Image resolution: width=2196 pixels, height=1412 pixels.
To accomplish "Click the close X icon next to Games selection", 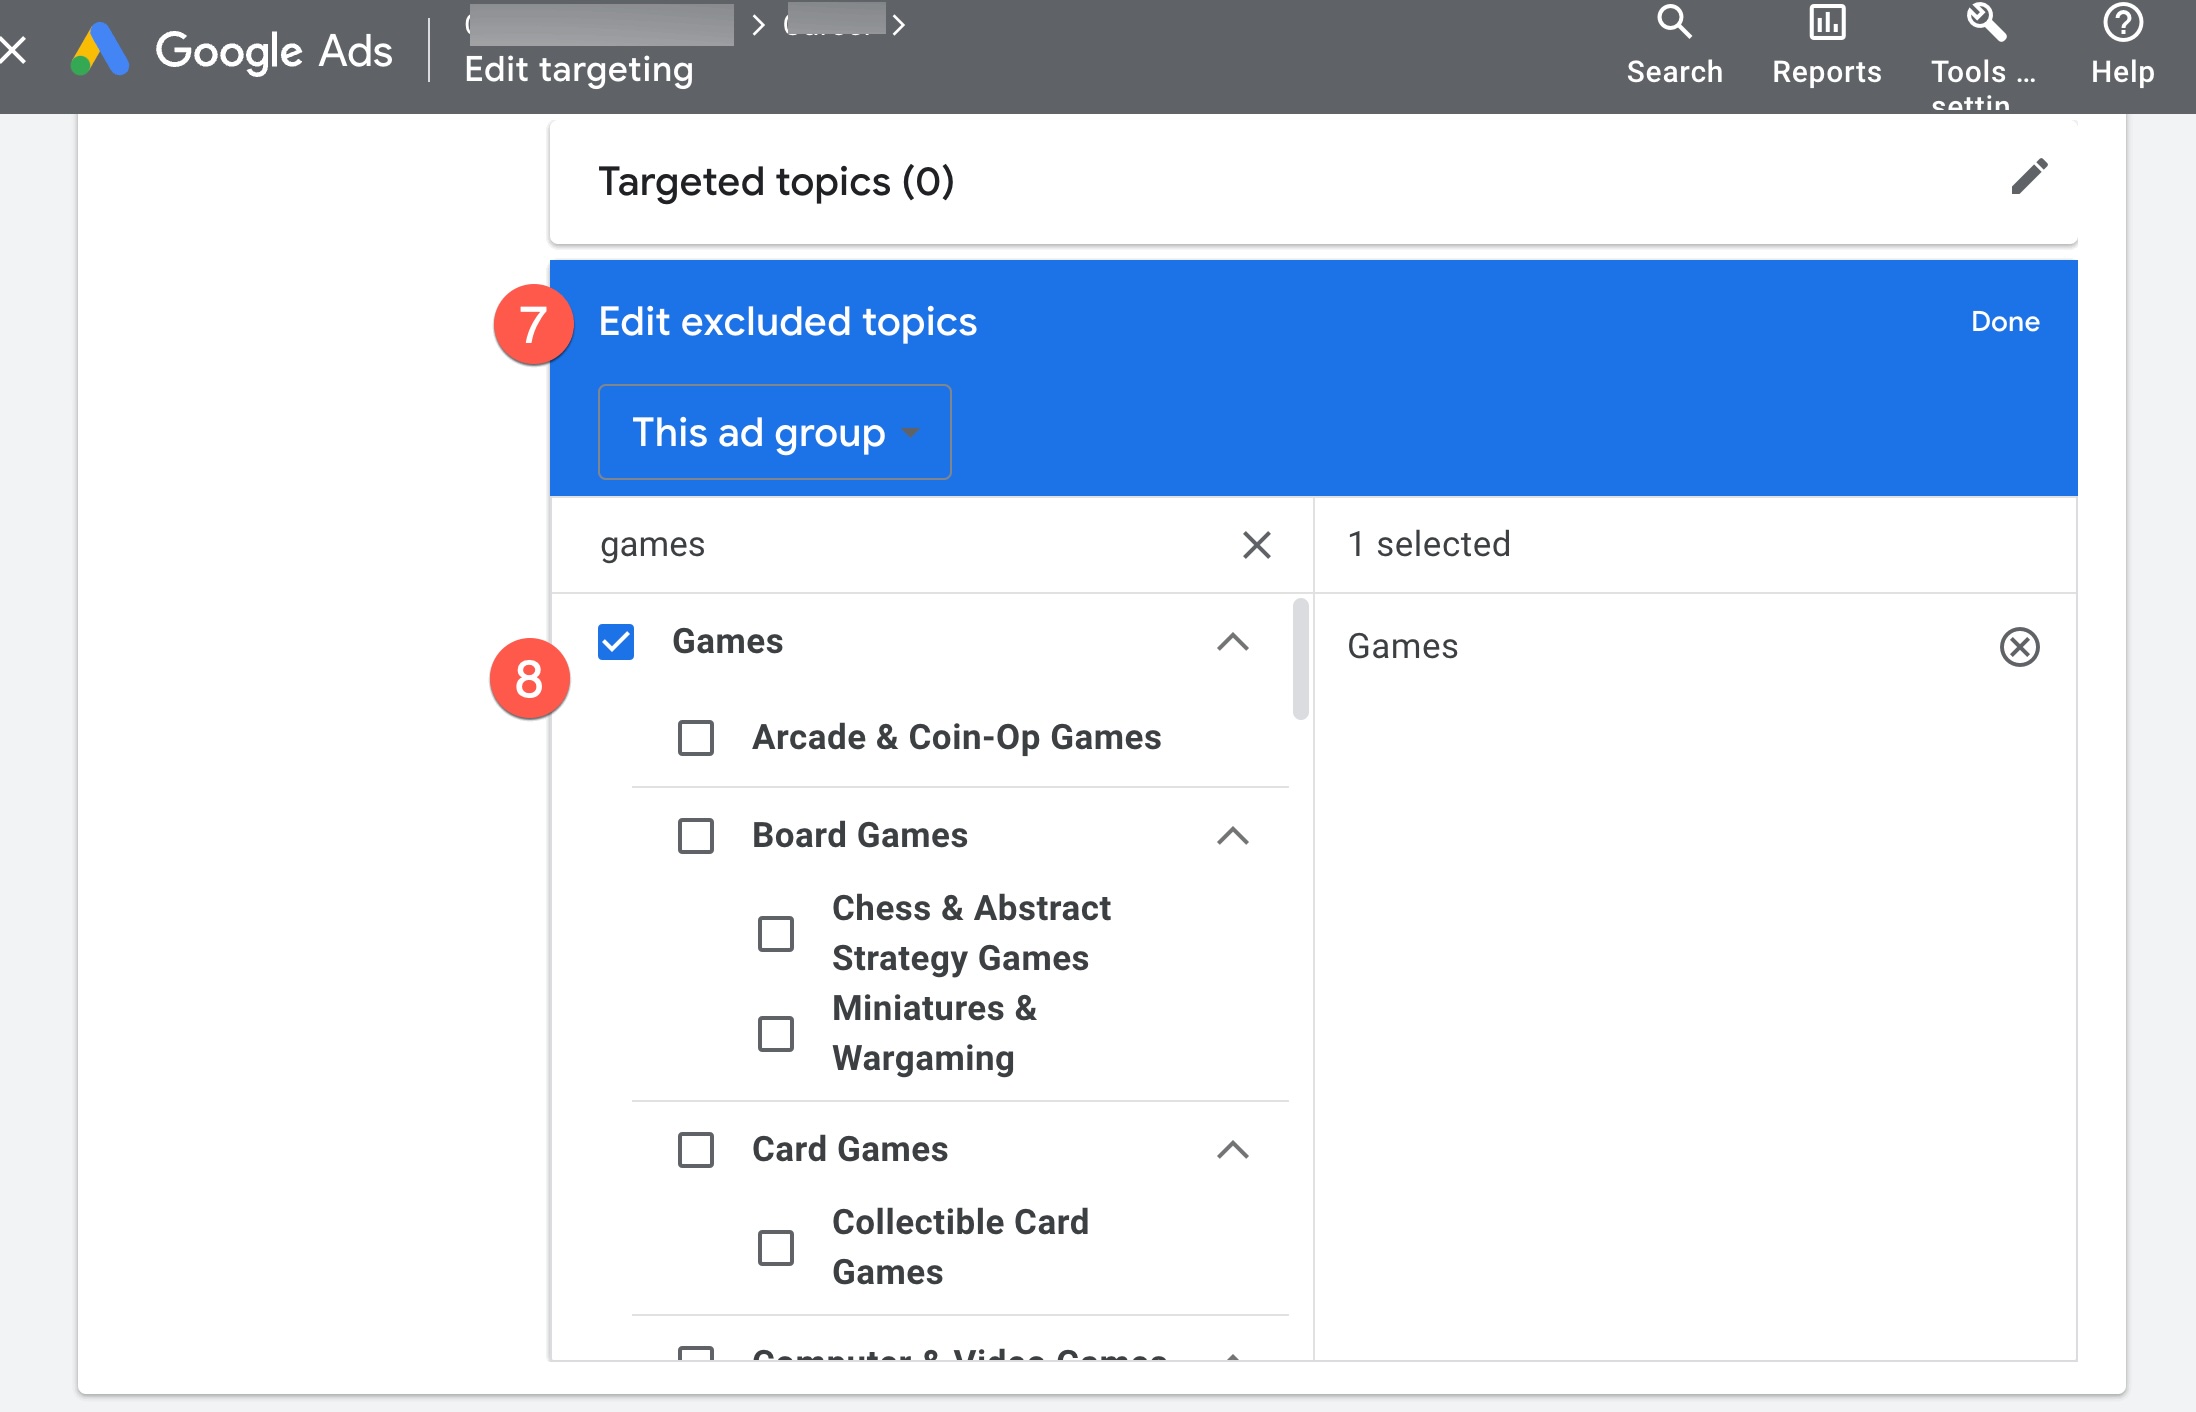I will [x=2020, y=647].
